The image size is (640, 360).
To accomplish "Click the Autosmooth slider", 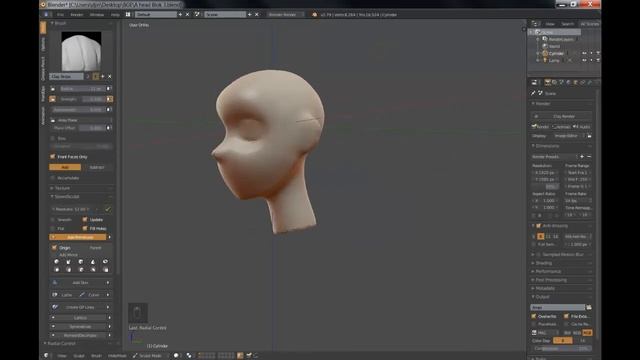I will [x=78, y=109].
